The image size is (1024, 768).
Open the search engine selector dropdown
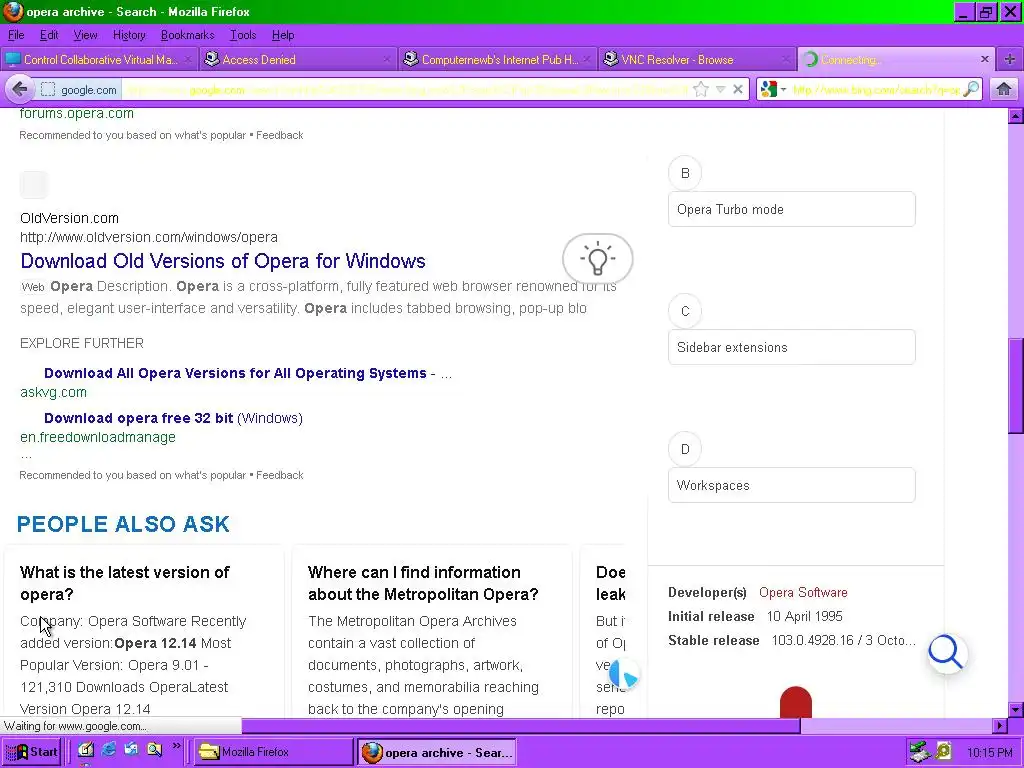coord(773,89)
